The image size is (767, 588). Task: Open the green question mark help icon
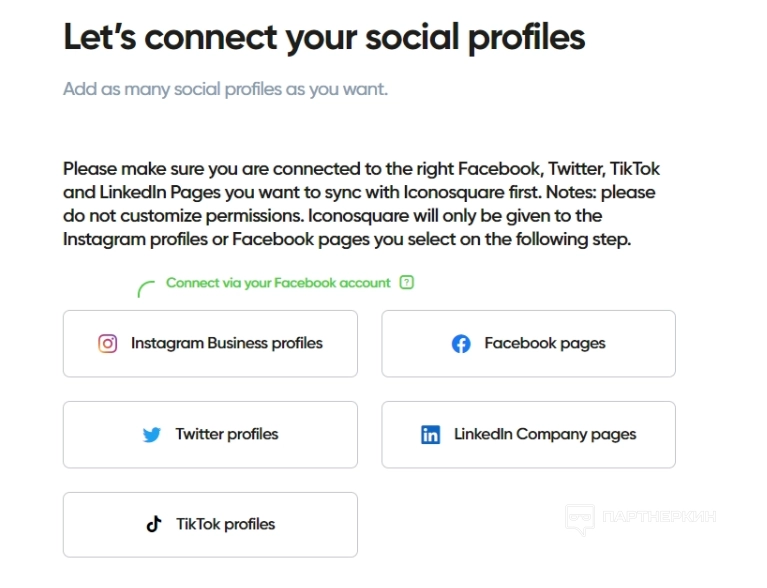click(406, 283)
